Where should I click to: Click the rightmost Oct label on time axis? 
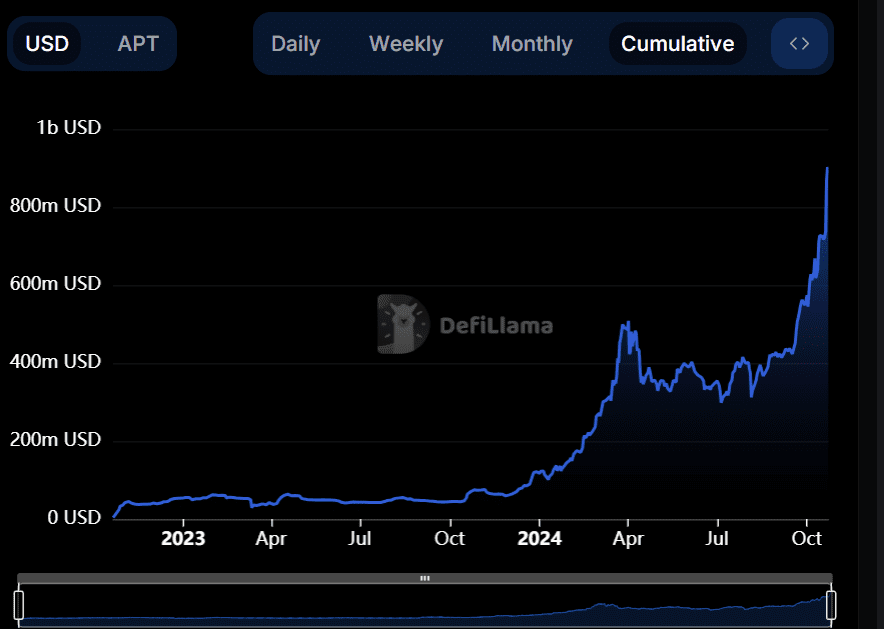(806, 539)
